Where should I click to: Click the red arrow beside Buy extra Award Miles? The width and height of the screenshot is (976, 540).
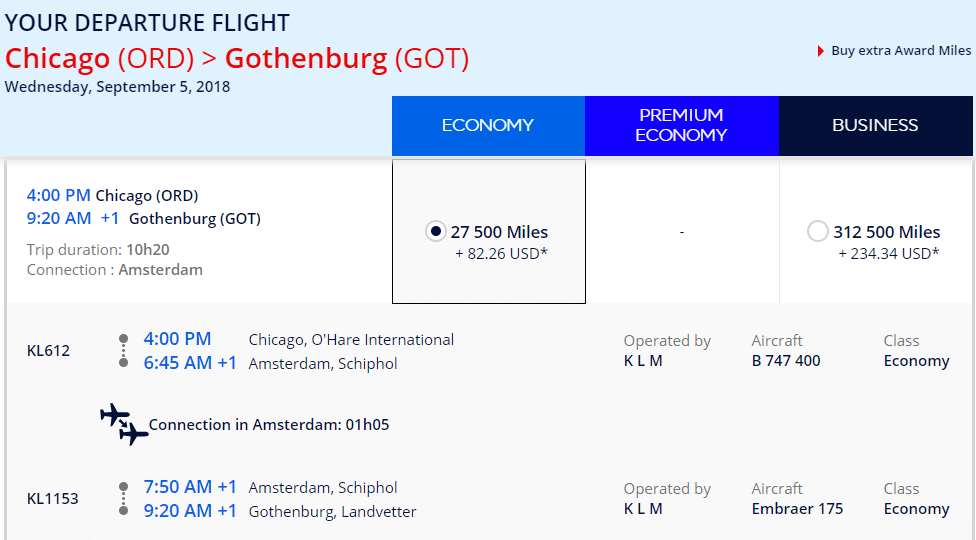(x=821, y=51)
